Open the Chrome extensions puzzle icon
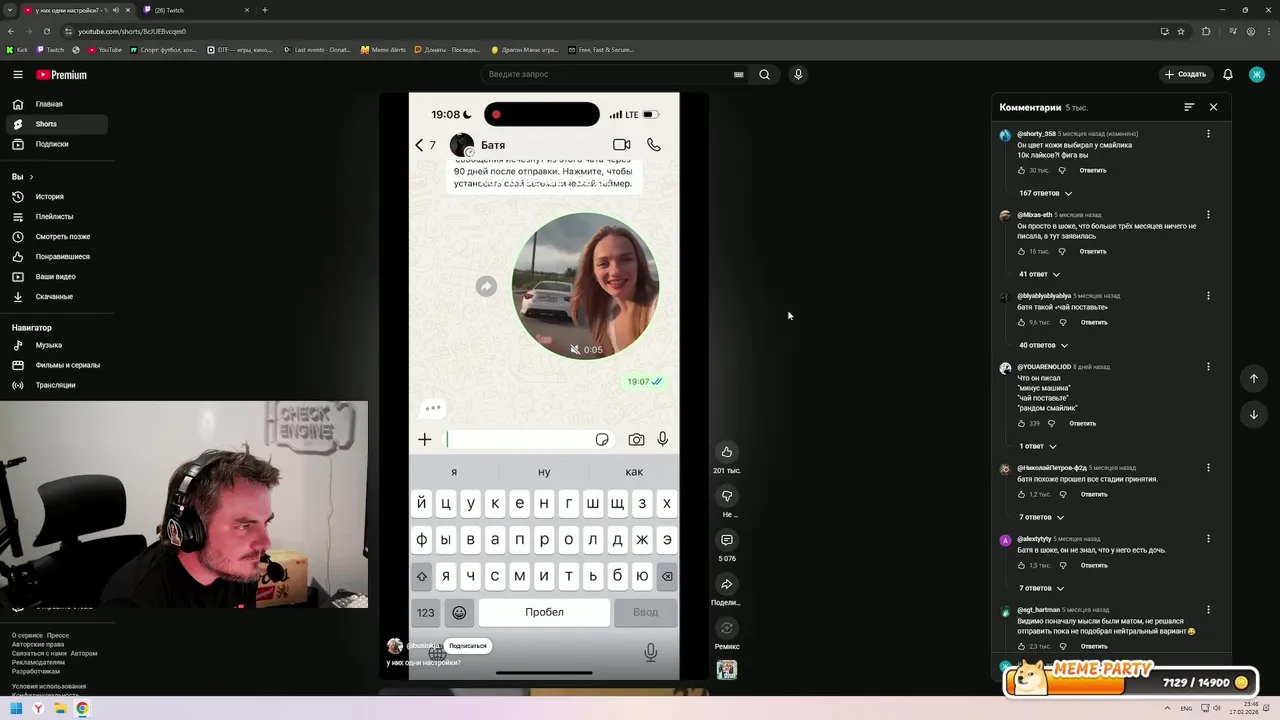The width and height of the screenshot is (1280, 720). 1206,31
